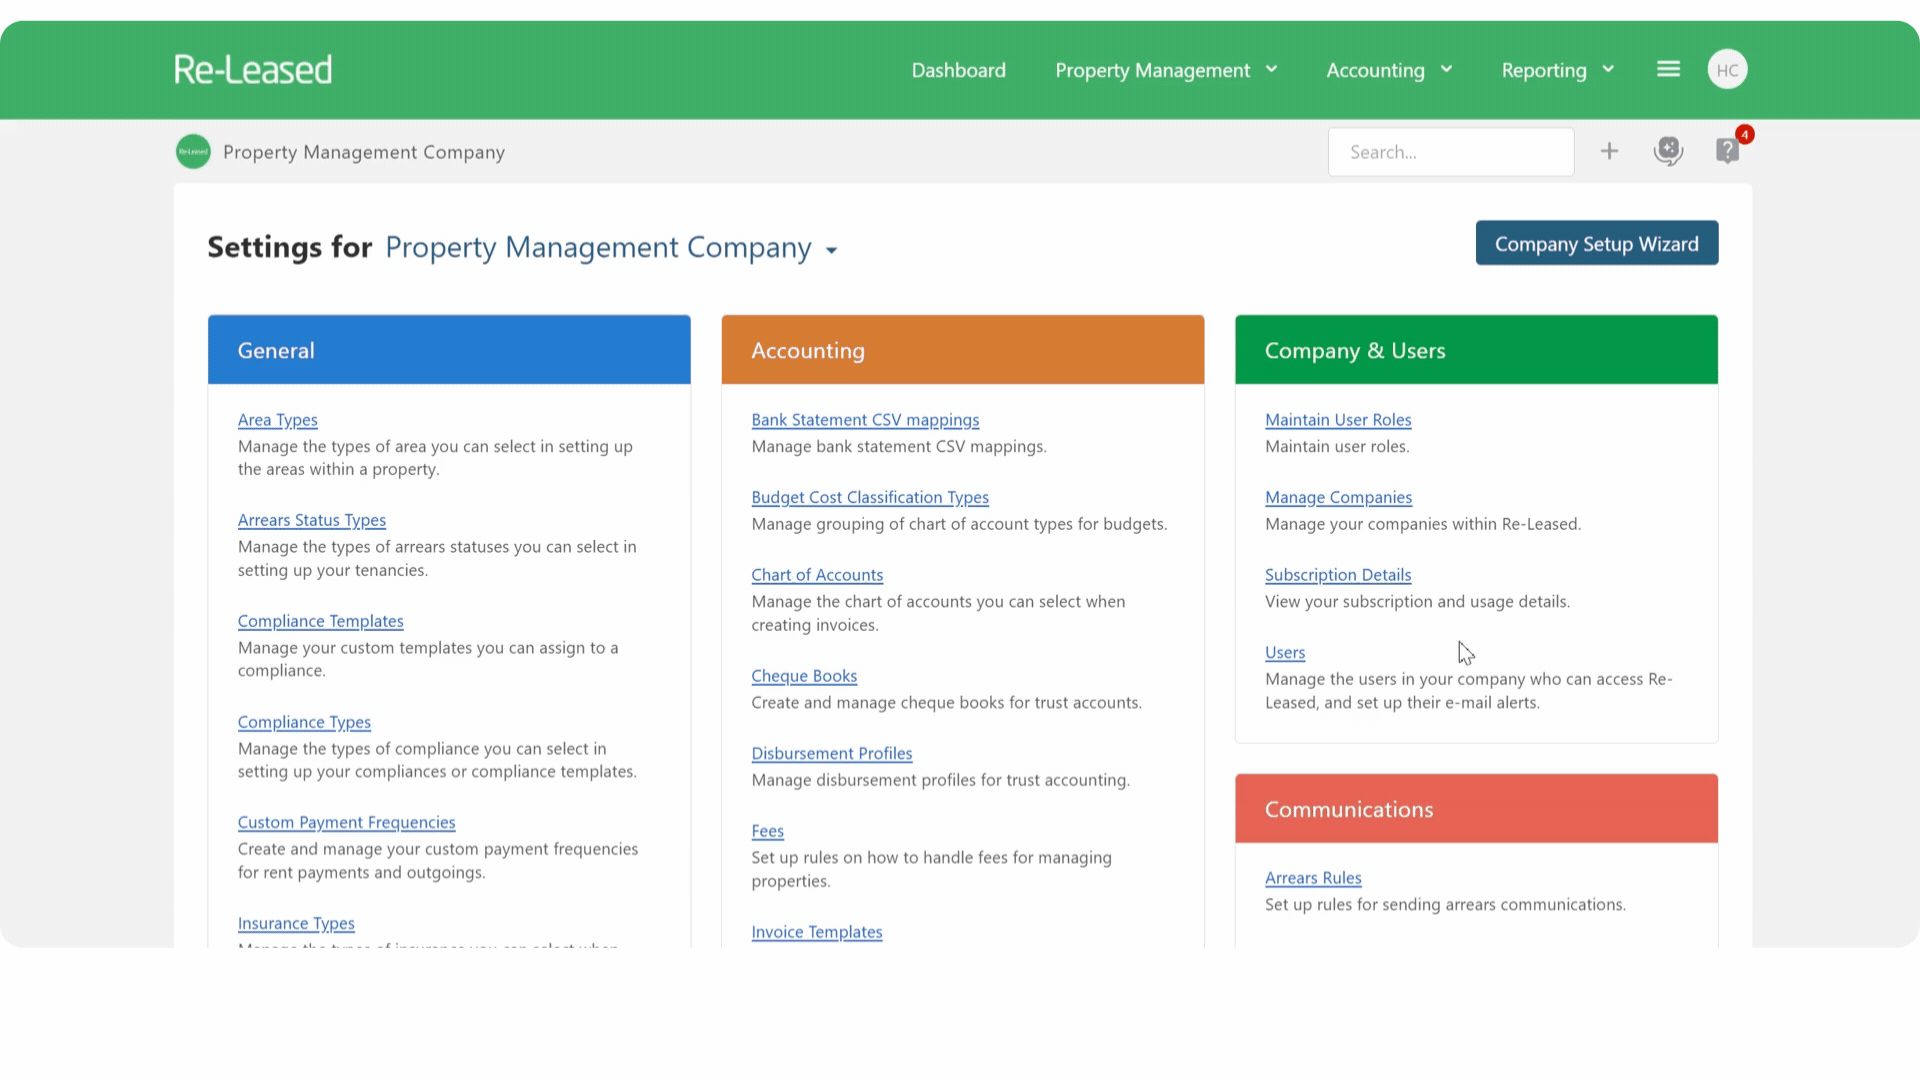Open the Users settings link
Image resolution: width=1920 pixels, height=1080 pixels.
(1285, 652)
